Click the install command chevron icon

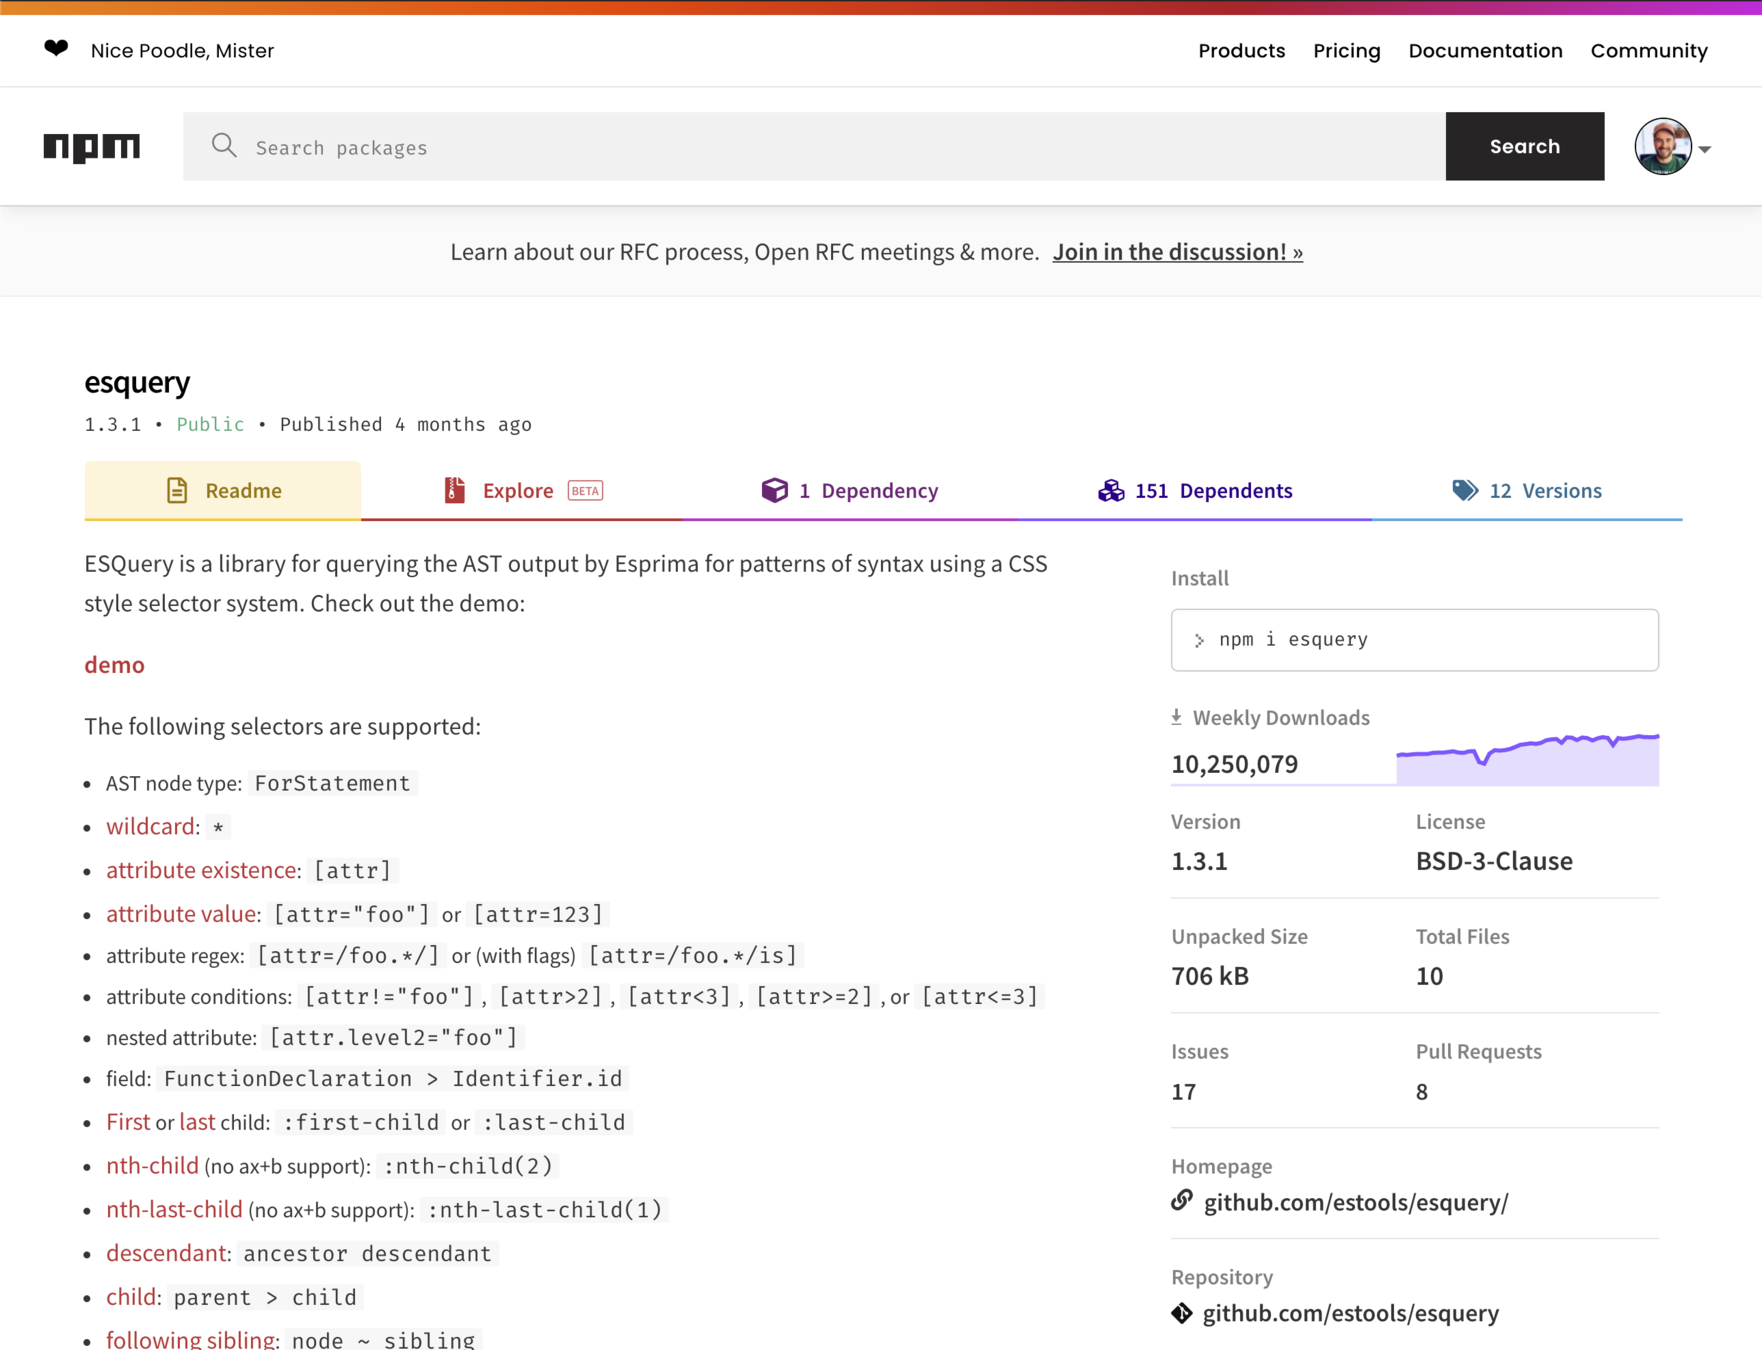[x=1199, y=640]
